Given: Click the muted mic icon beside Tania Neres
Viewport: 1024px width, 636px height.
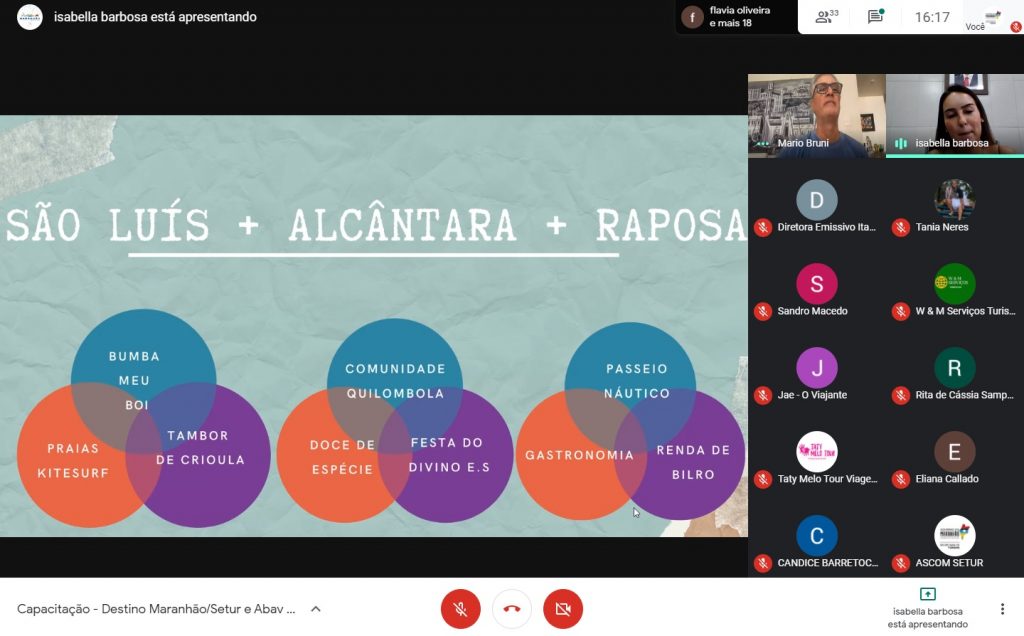Looking at the screenshot, I should pos(901,227).
